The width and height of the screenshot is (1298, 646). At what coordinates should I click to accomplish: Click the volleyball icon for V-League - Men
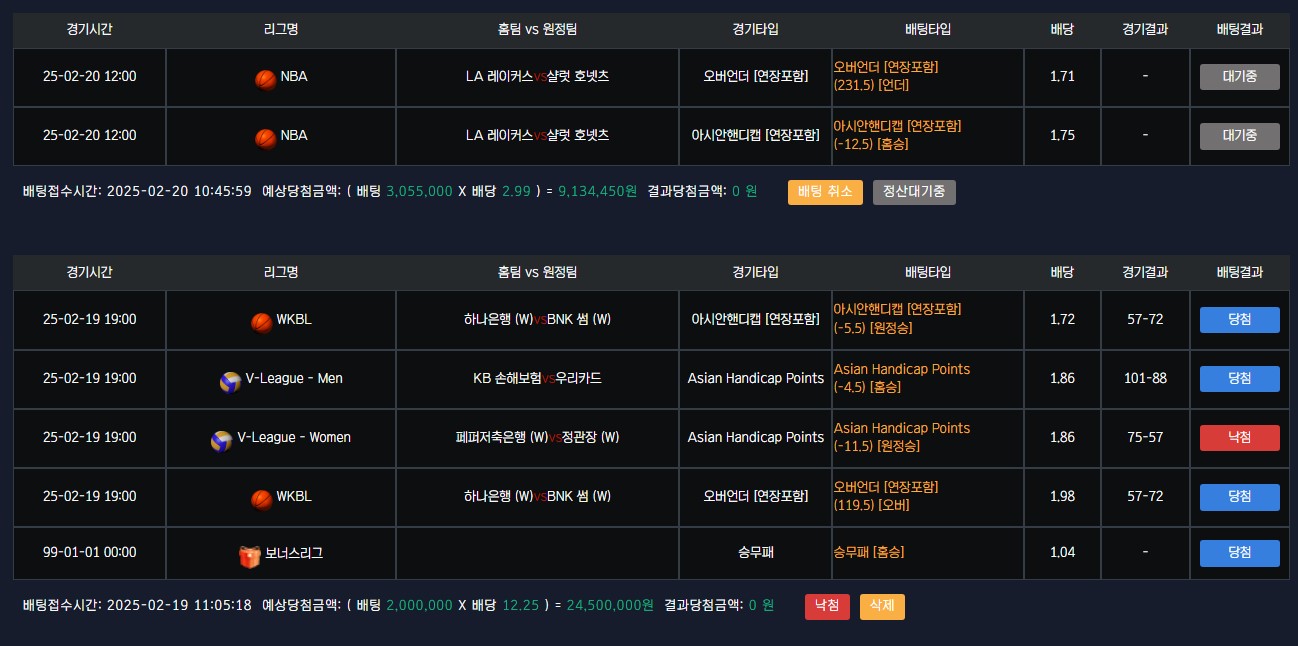pos(230,381)
